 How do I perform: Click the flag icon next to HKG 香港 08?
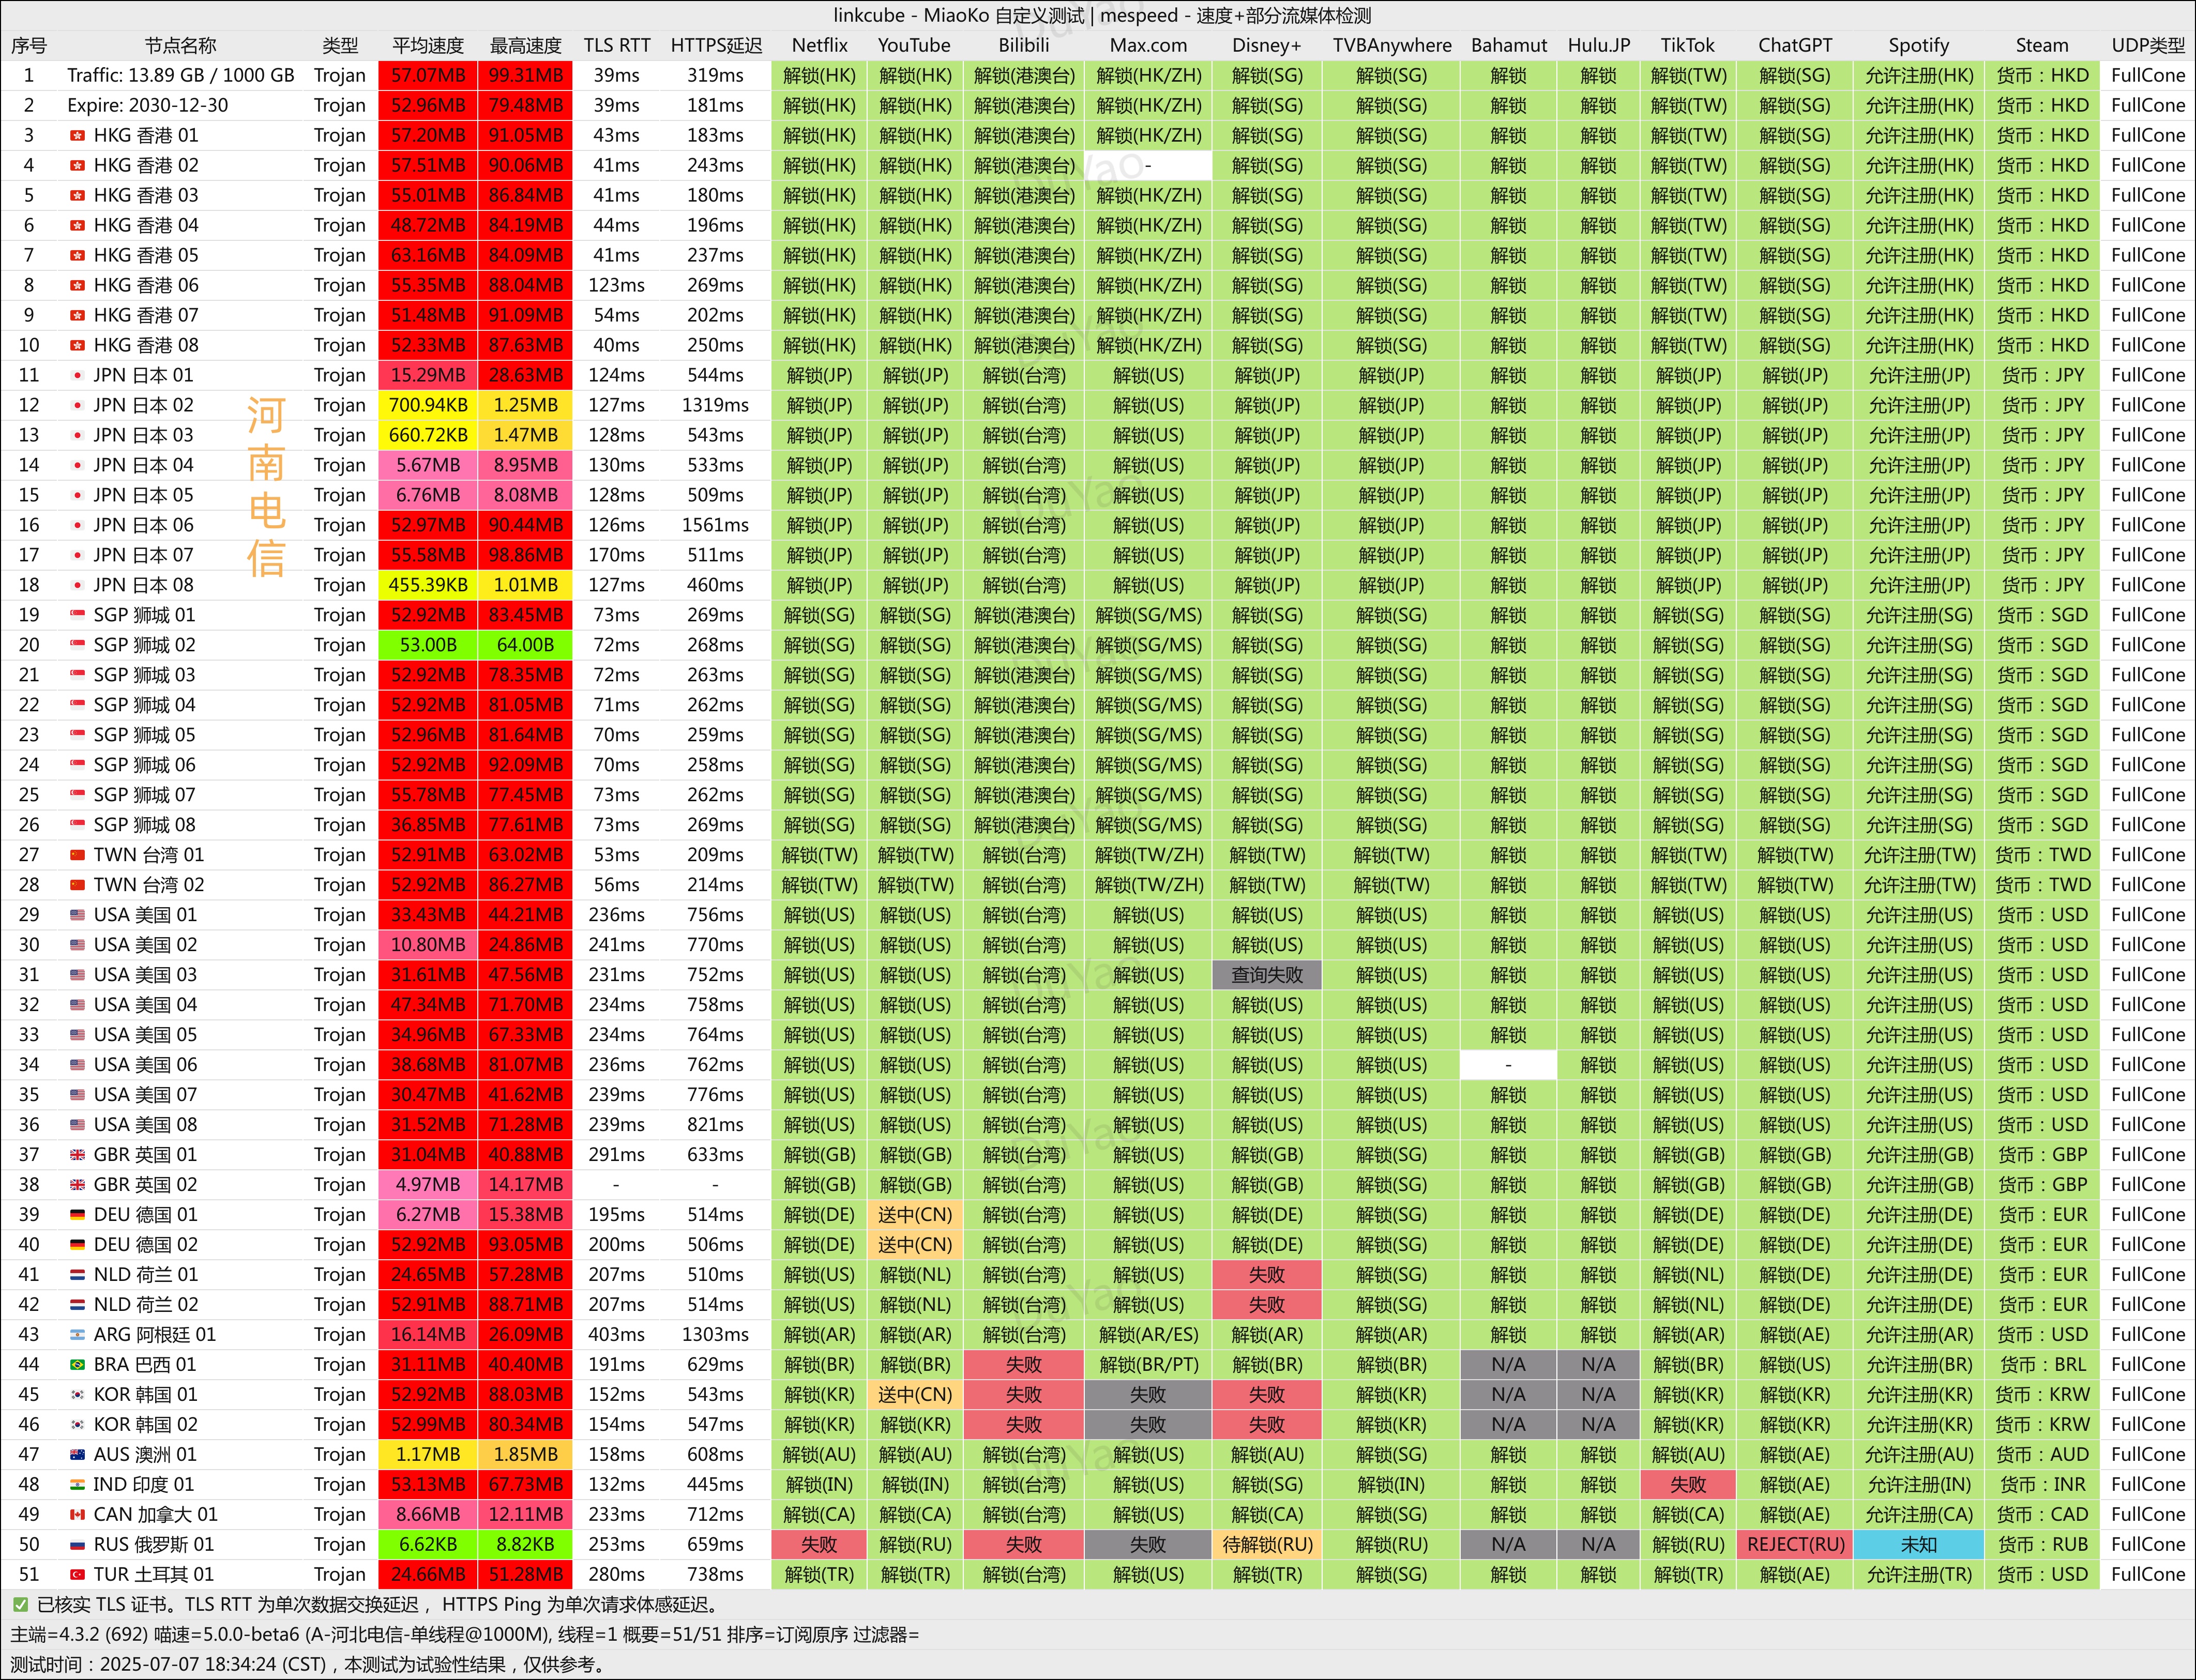click(x=77, y=345)
